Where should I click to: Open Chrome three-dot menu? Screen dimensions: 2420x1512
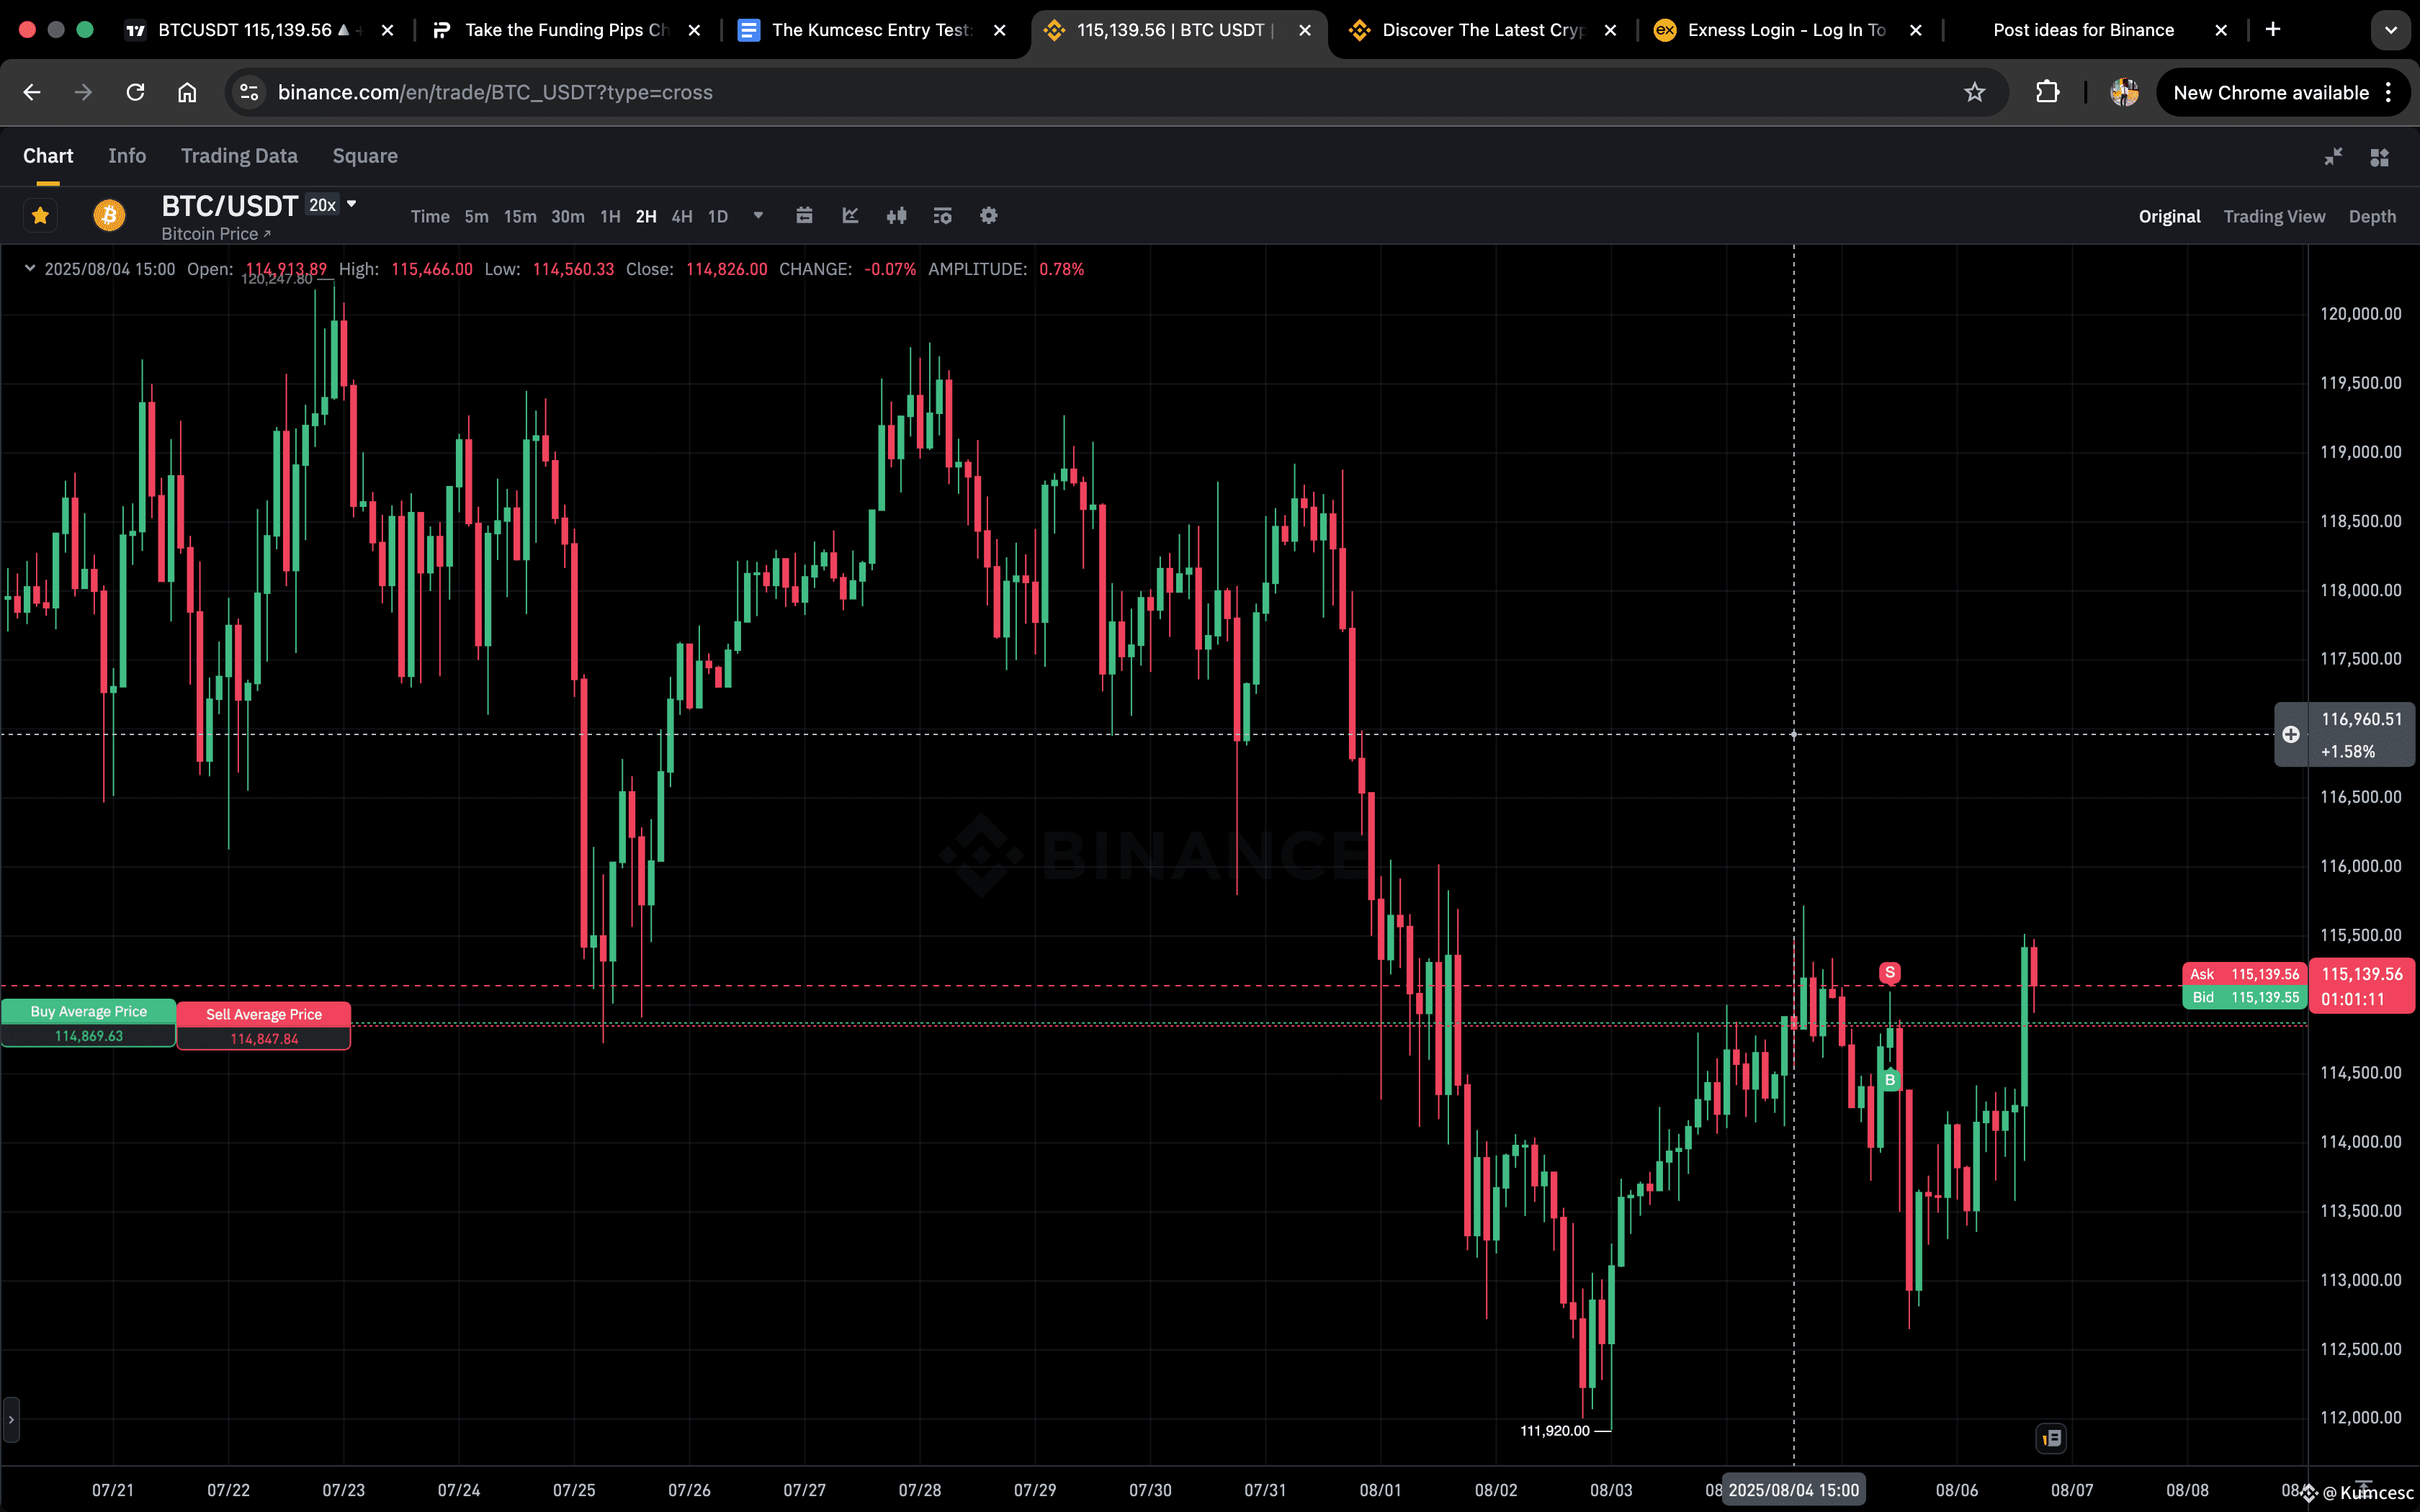coord(2389,92)
